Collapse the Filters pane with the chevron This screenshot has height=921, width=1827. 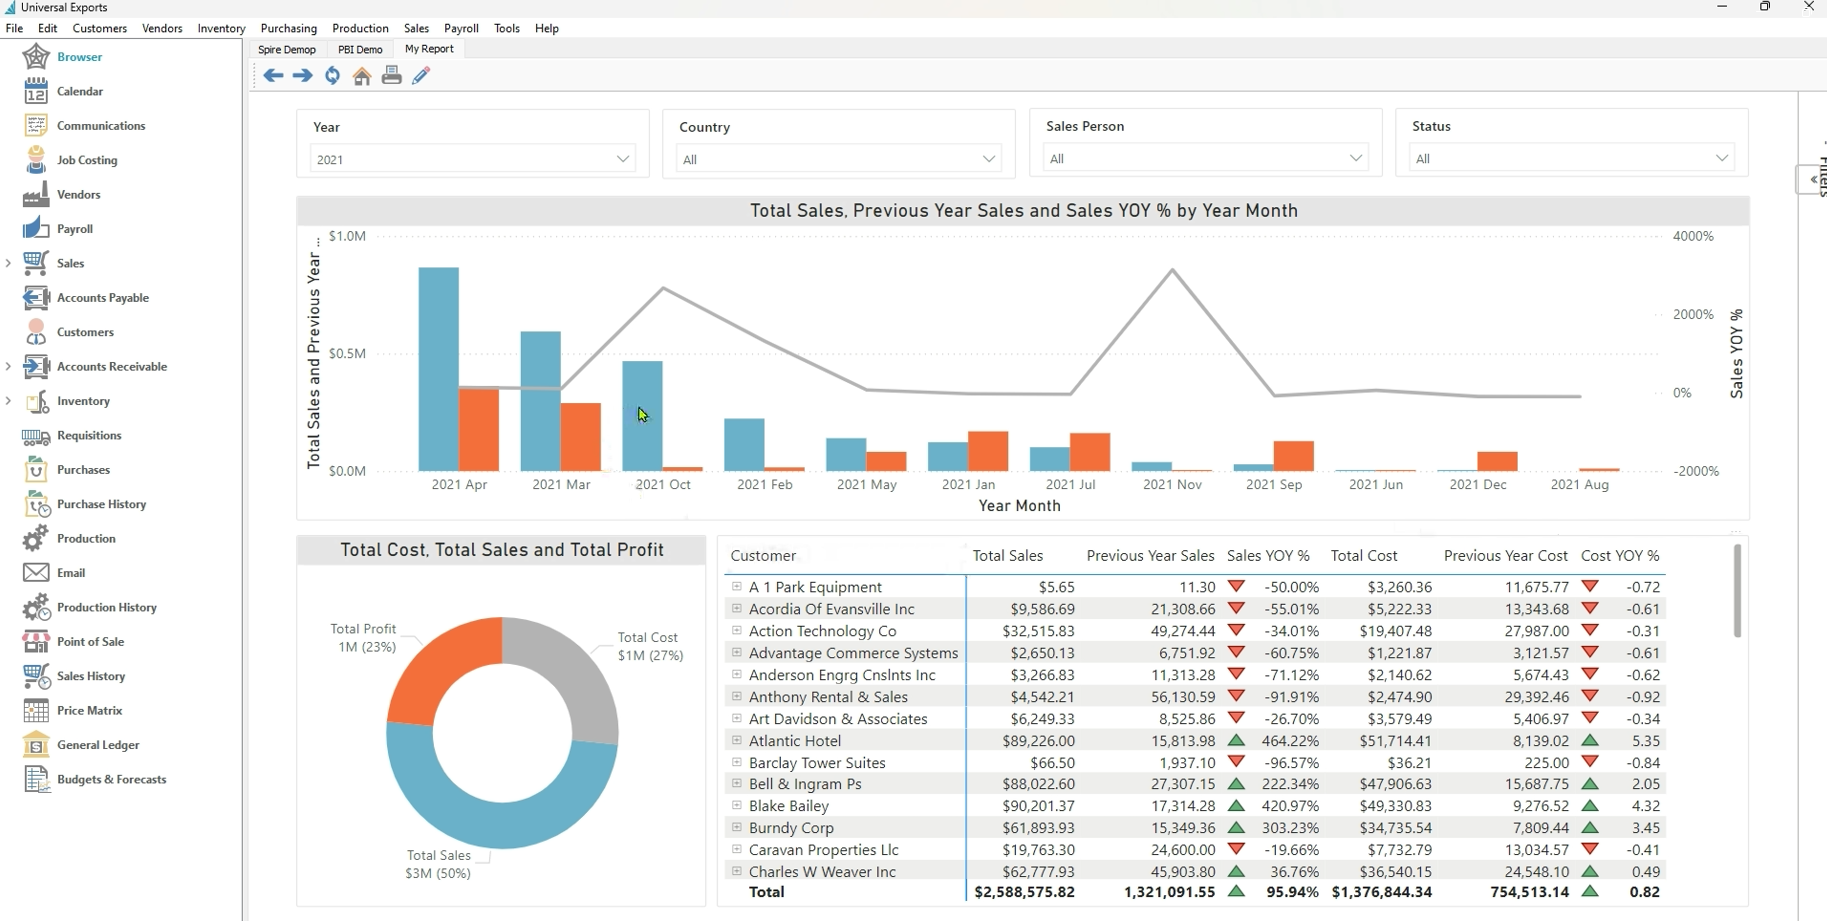tap(1812, 178)
